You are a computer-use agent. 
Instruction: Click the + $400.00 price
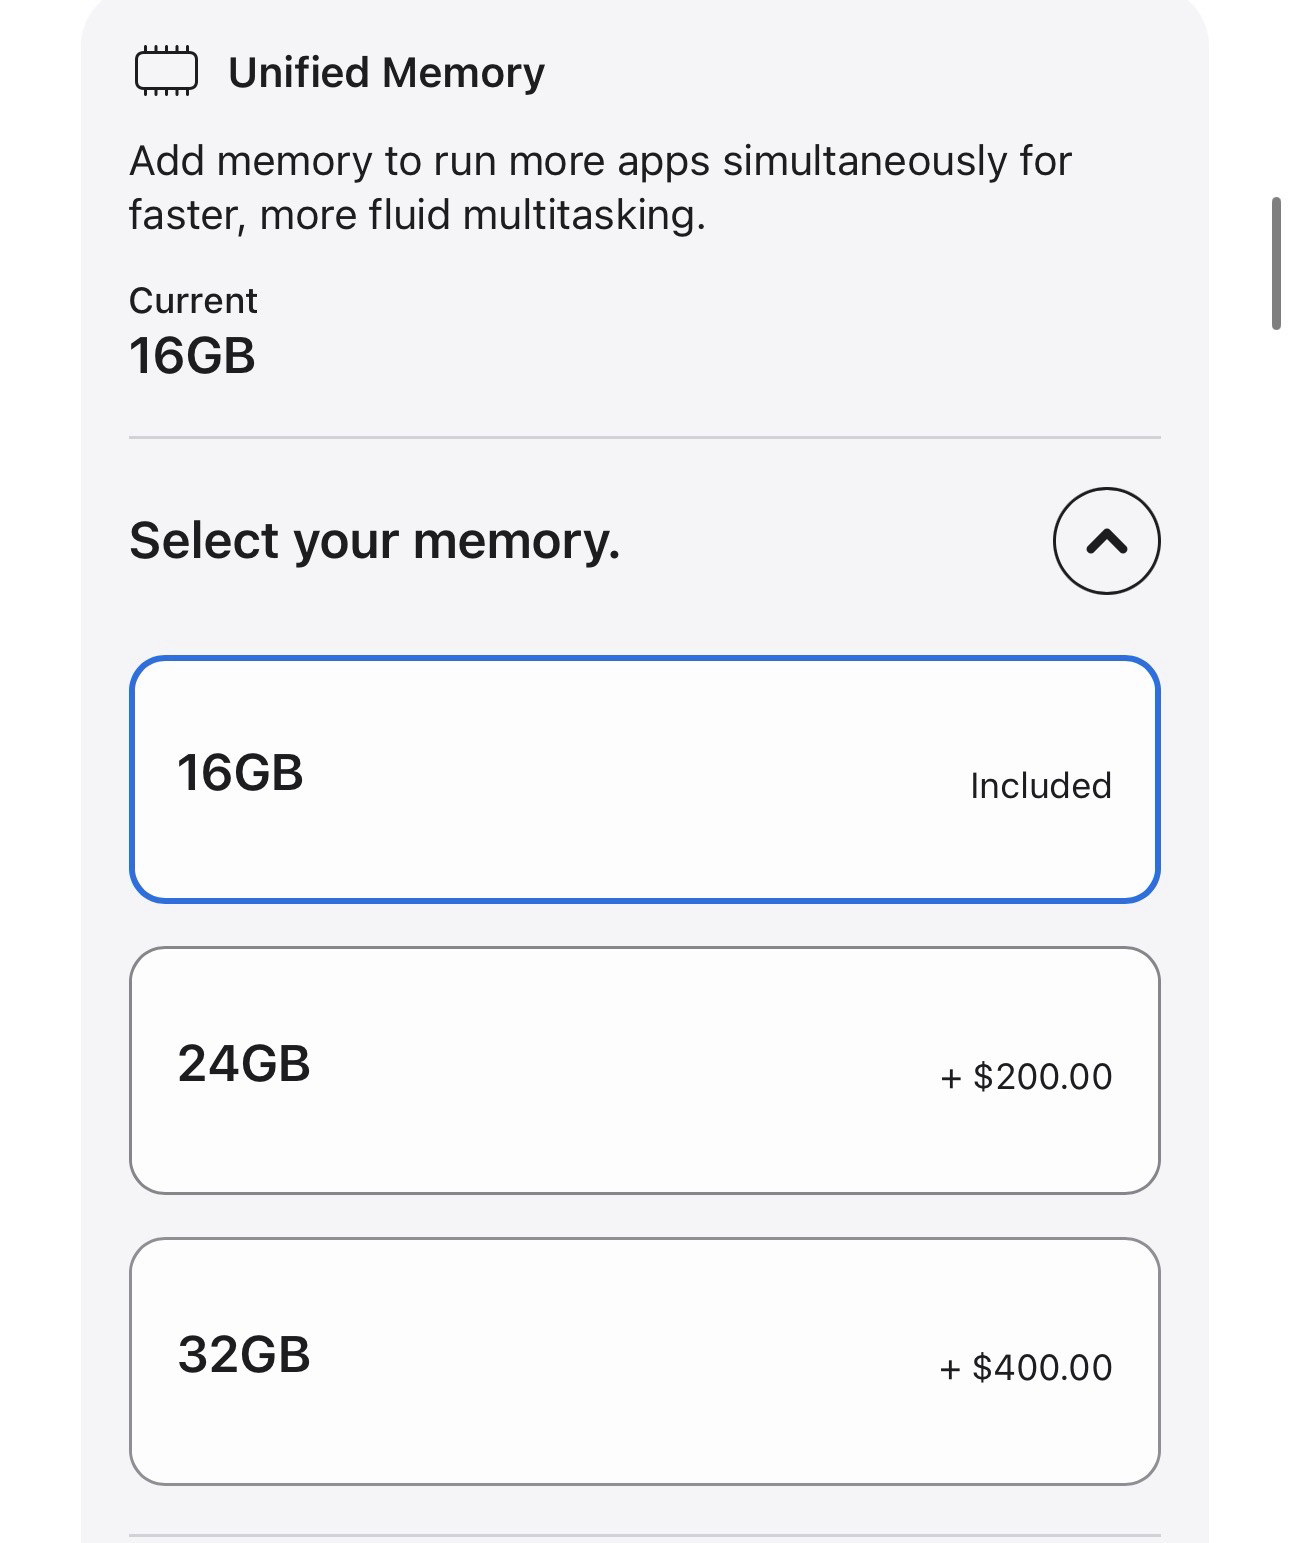coord(1026,1368)
